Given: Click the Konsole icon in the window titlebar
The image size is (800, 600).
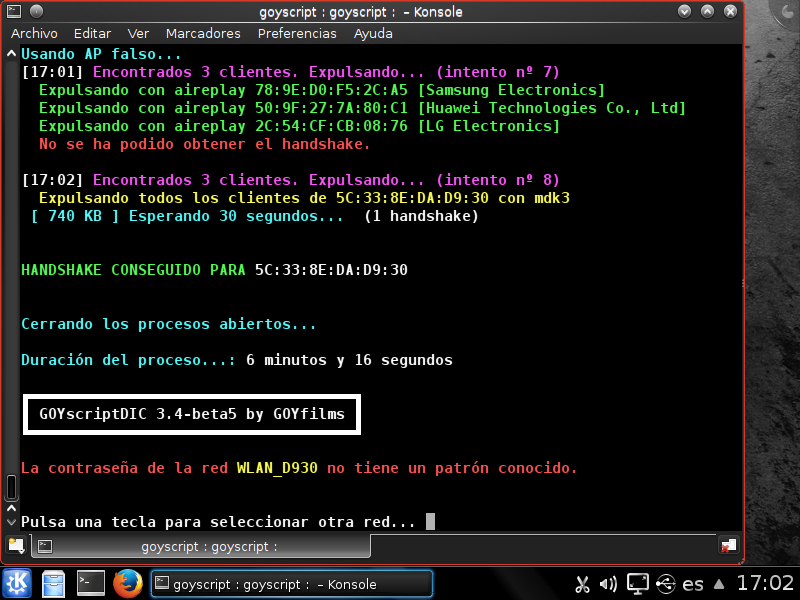Looking at the screenshot, I should click(14, 11).
